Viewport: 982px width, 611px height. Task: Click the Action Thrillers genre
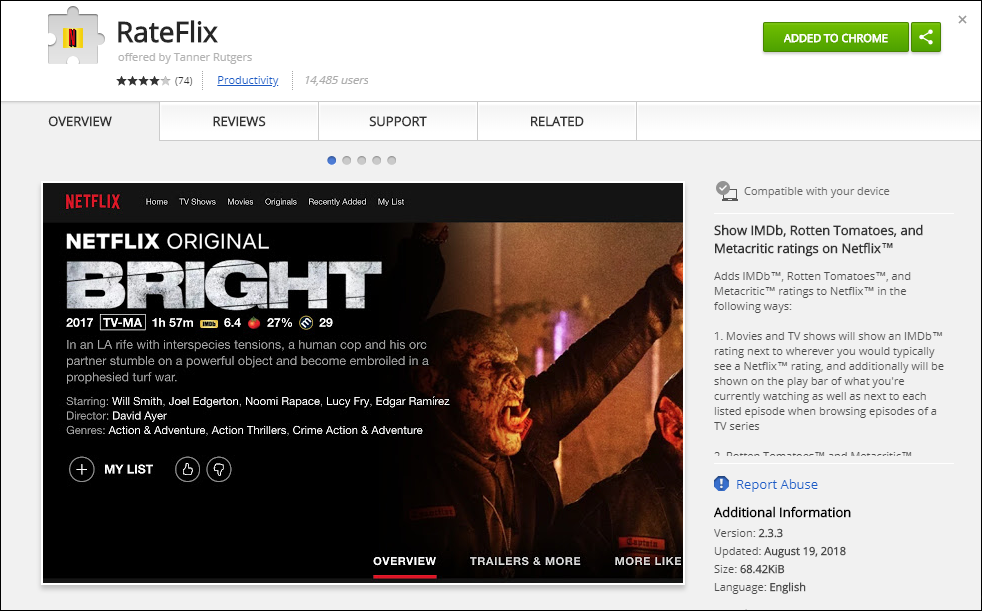click(249, 431)
